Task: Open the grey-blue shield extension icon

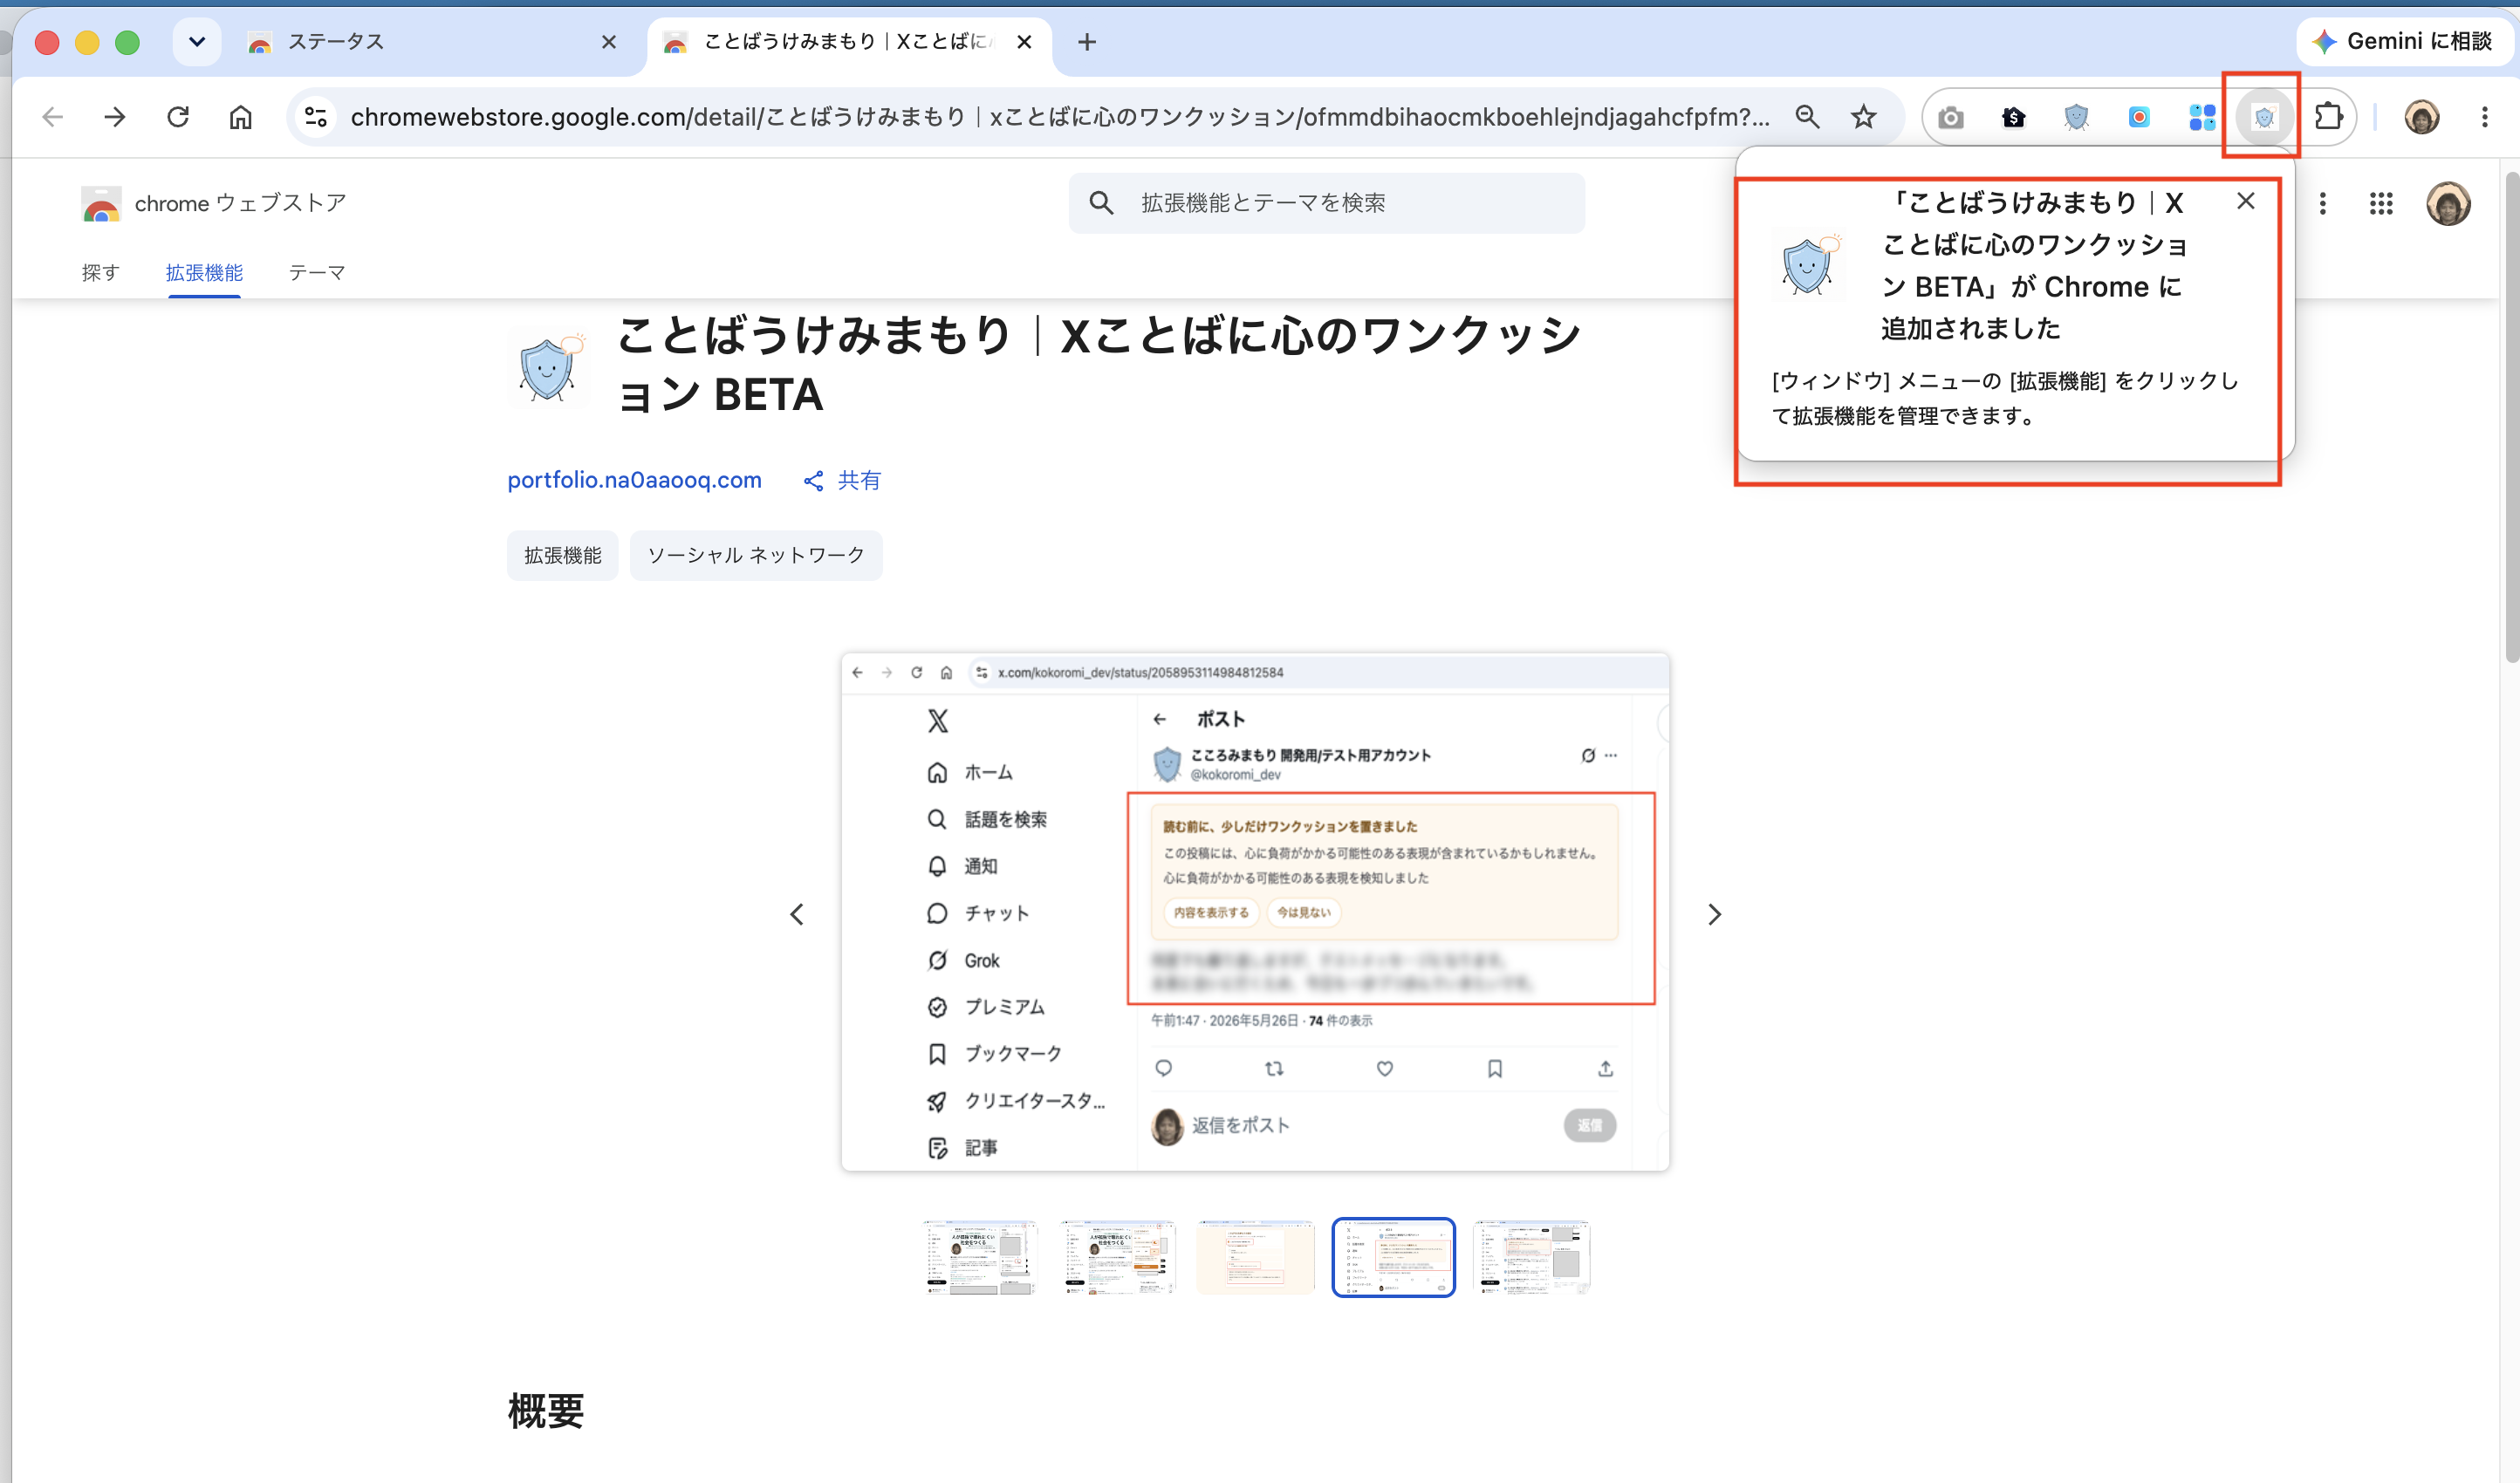Action: (x=2076, y=118)
